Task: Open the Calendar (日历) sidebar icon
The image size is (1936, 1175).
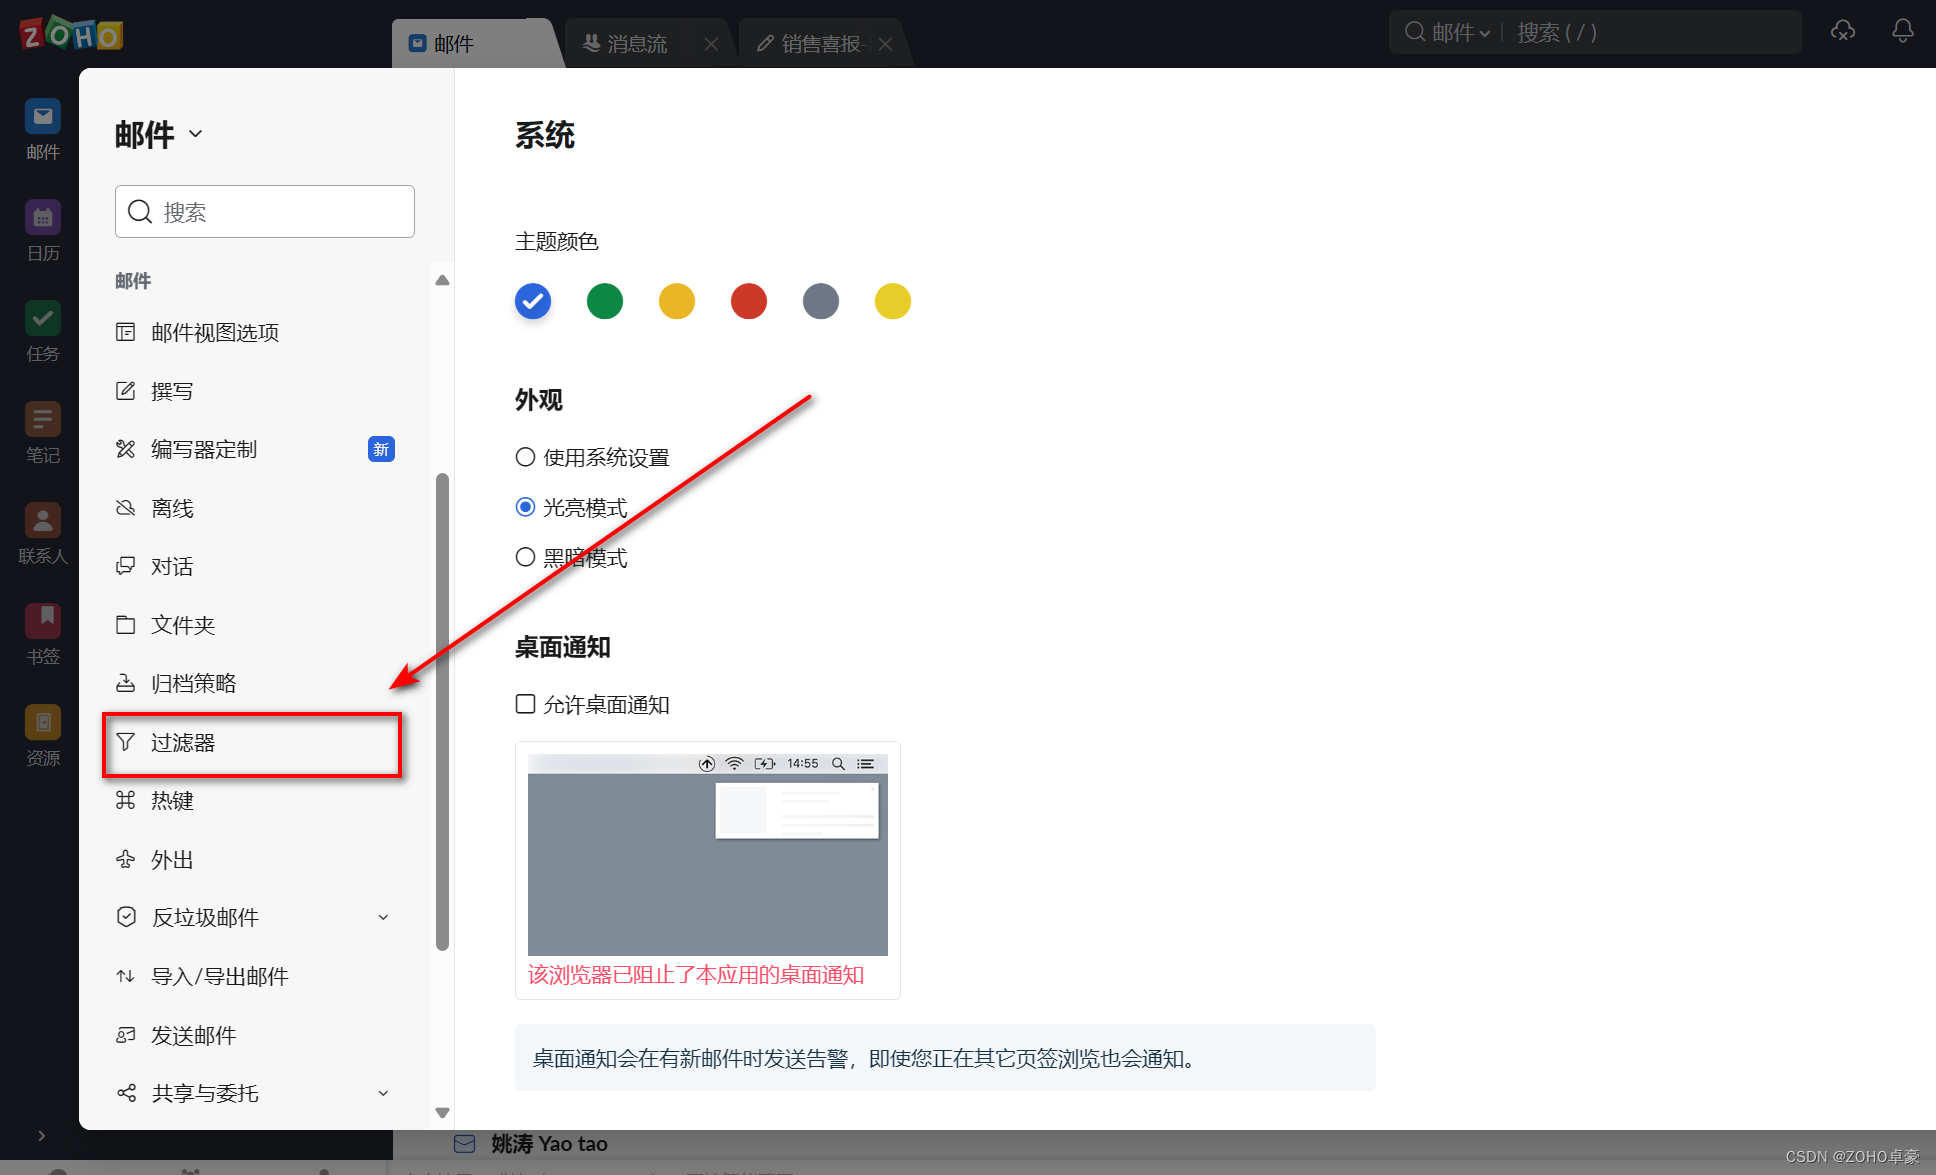Action: tap(42, 219)
